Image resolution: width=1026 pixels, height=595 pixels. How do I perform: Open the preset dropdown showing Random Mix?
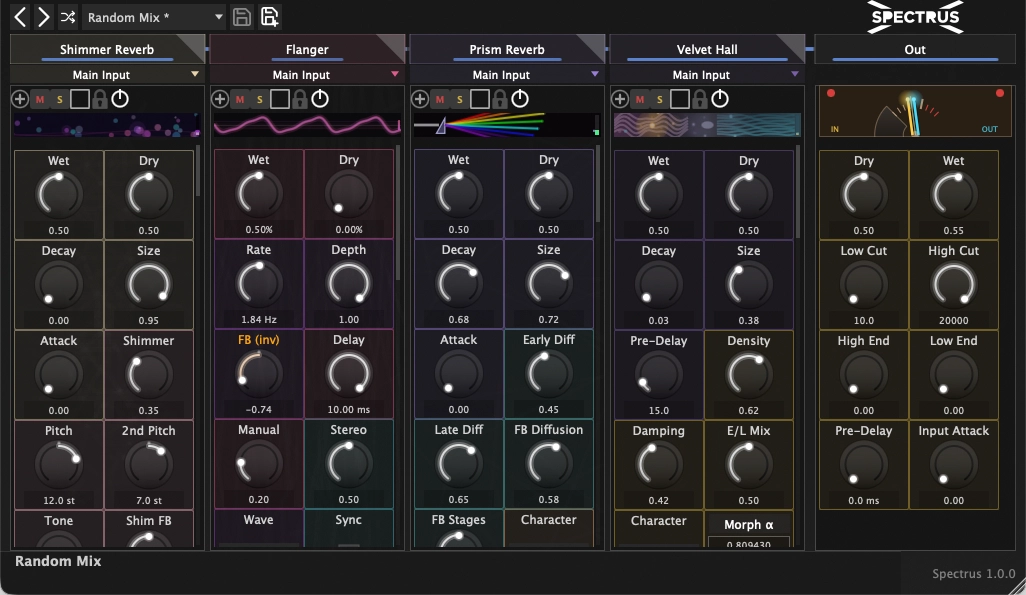coord(155,17)
